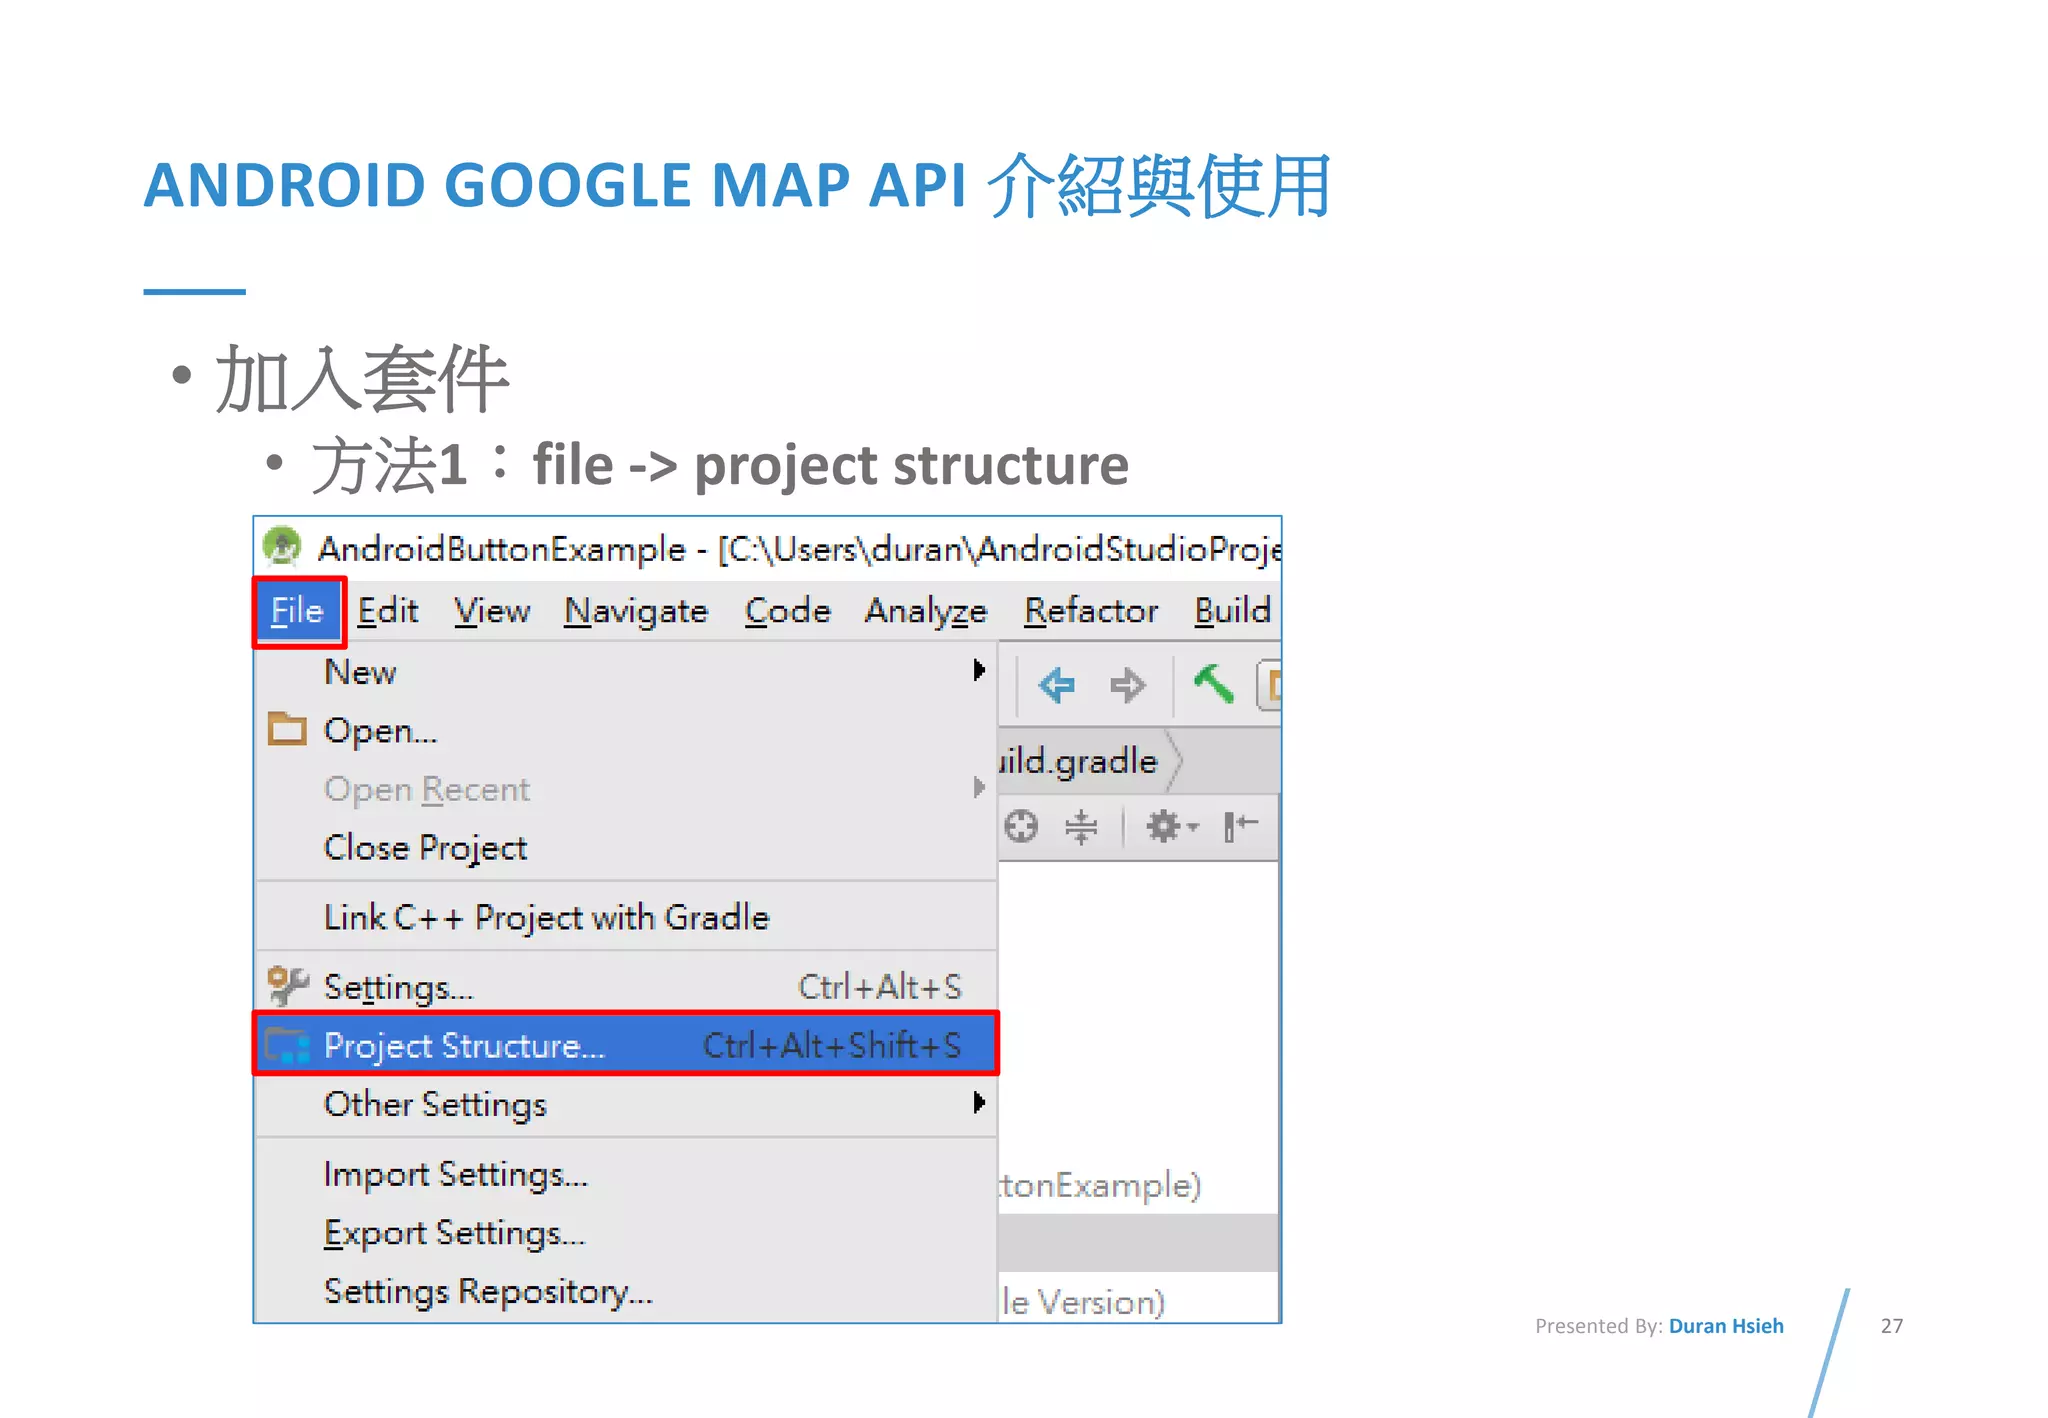Open Settings Repository...

click(x=626, y=1292)
